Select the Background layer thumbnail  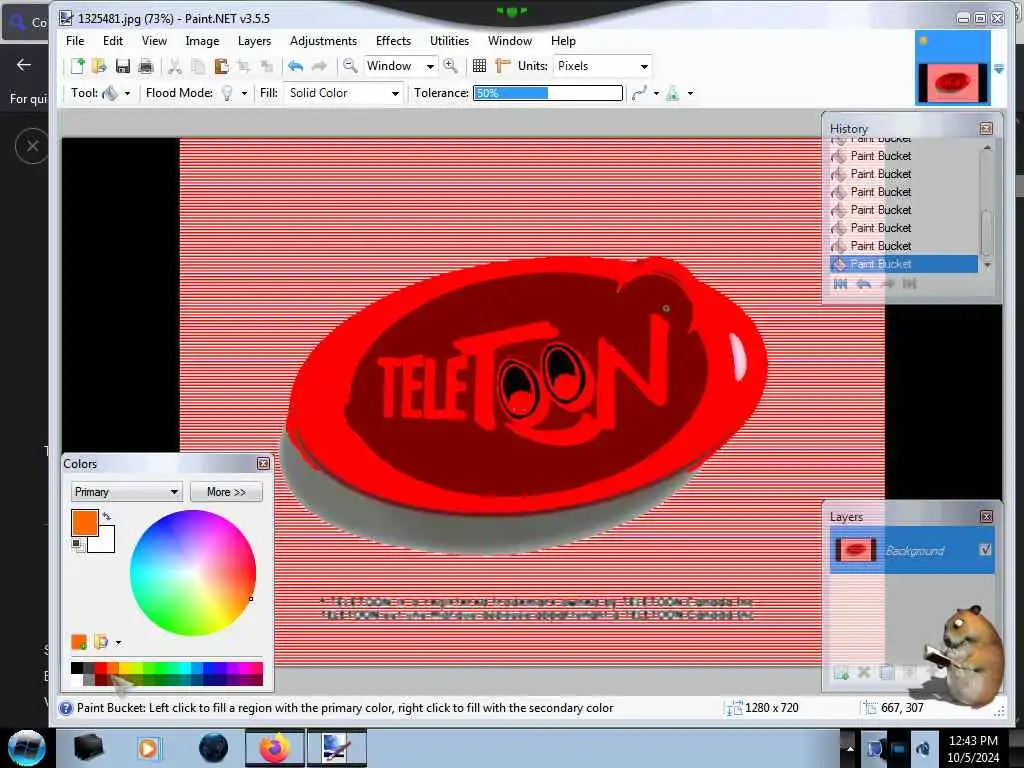[856, 551]
